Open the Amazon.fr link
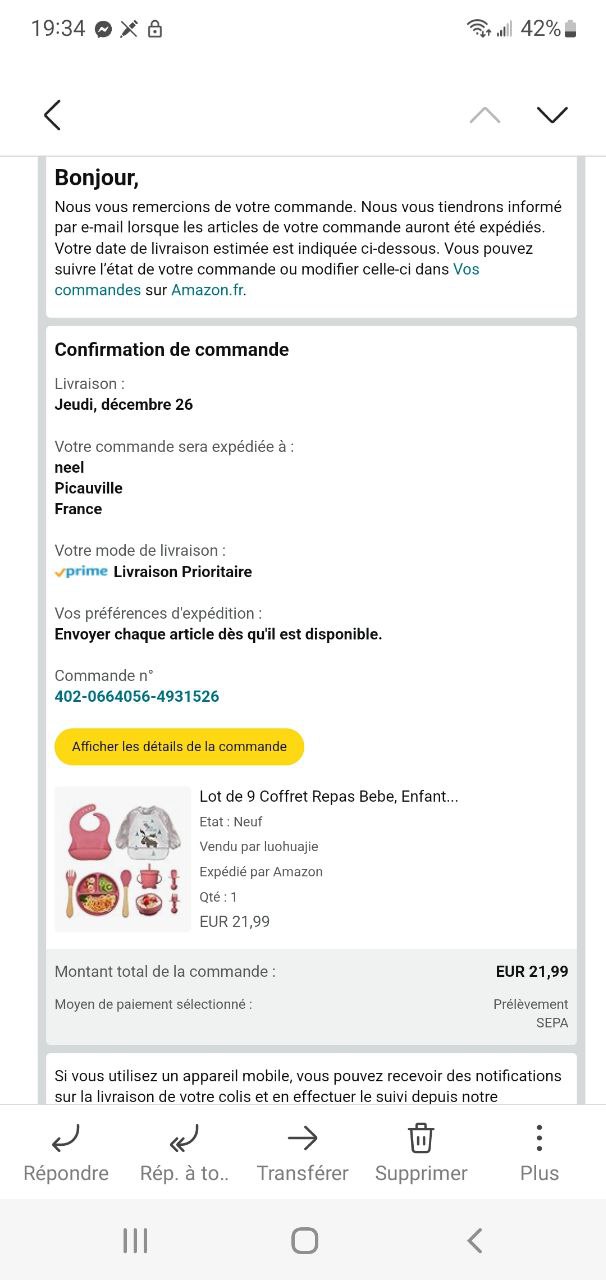Viewport: 606px width, 1280px height. (x=208, y=290)
